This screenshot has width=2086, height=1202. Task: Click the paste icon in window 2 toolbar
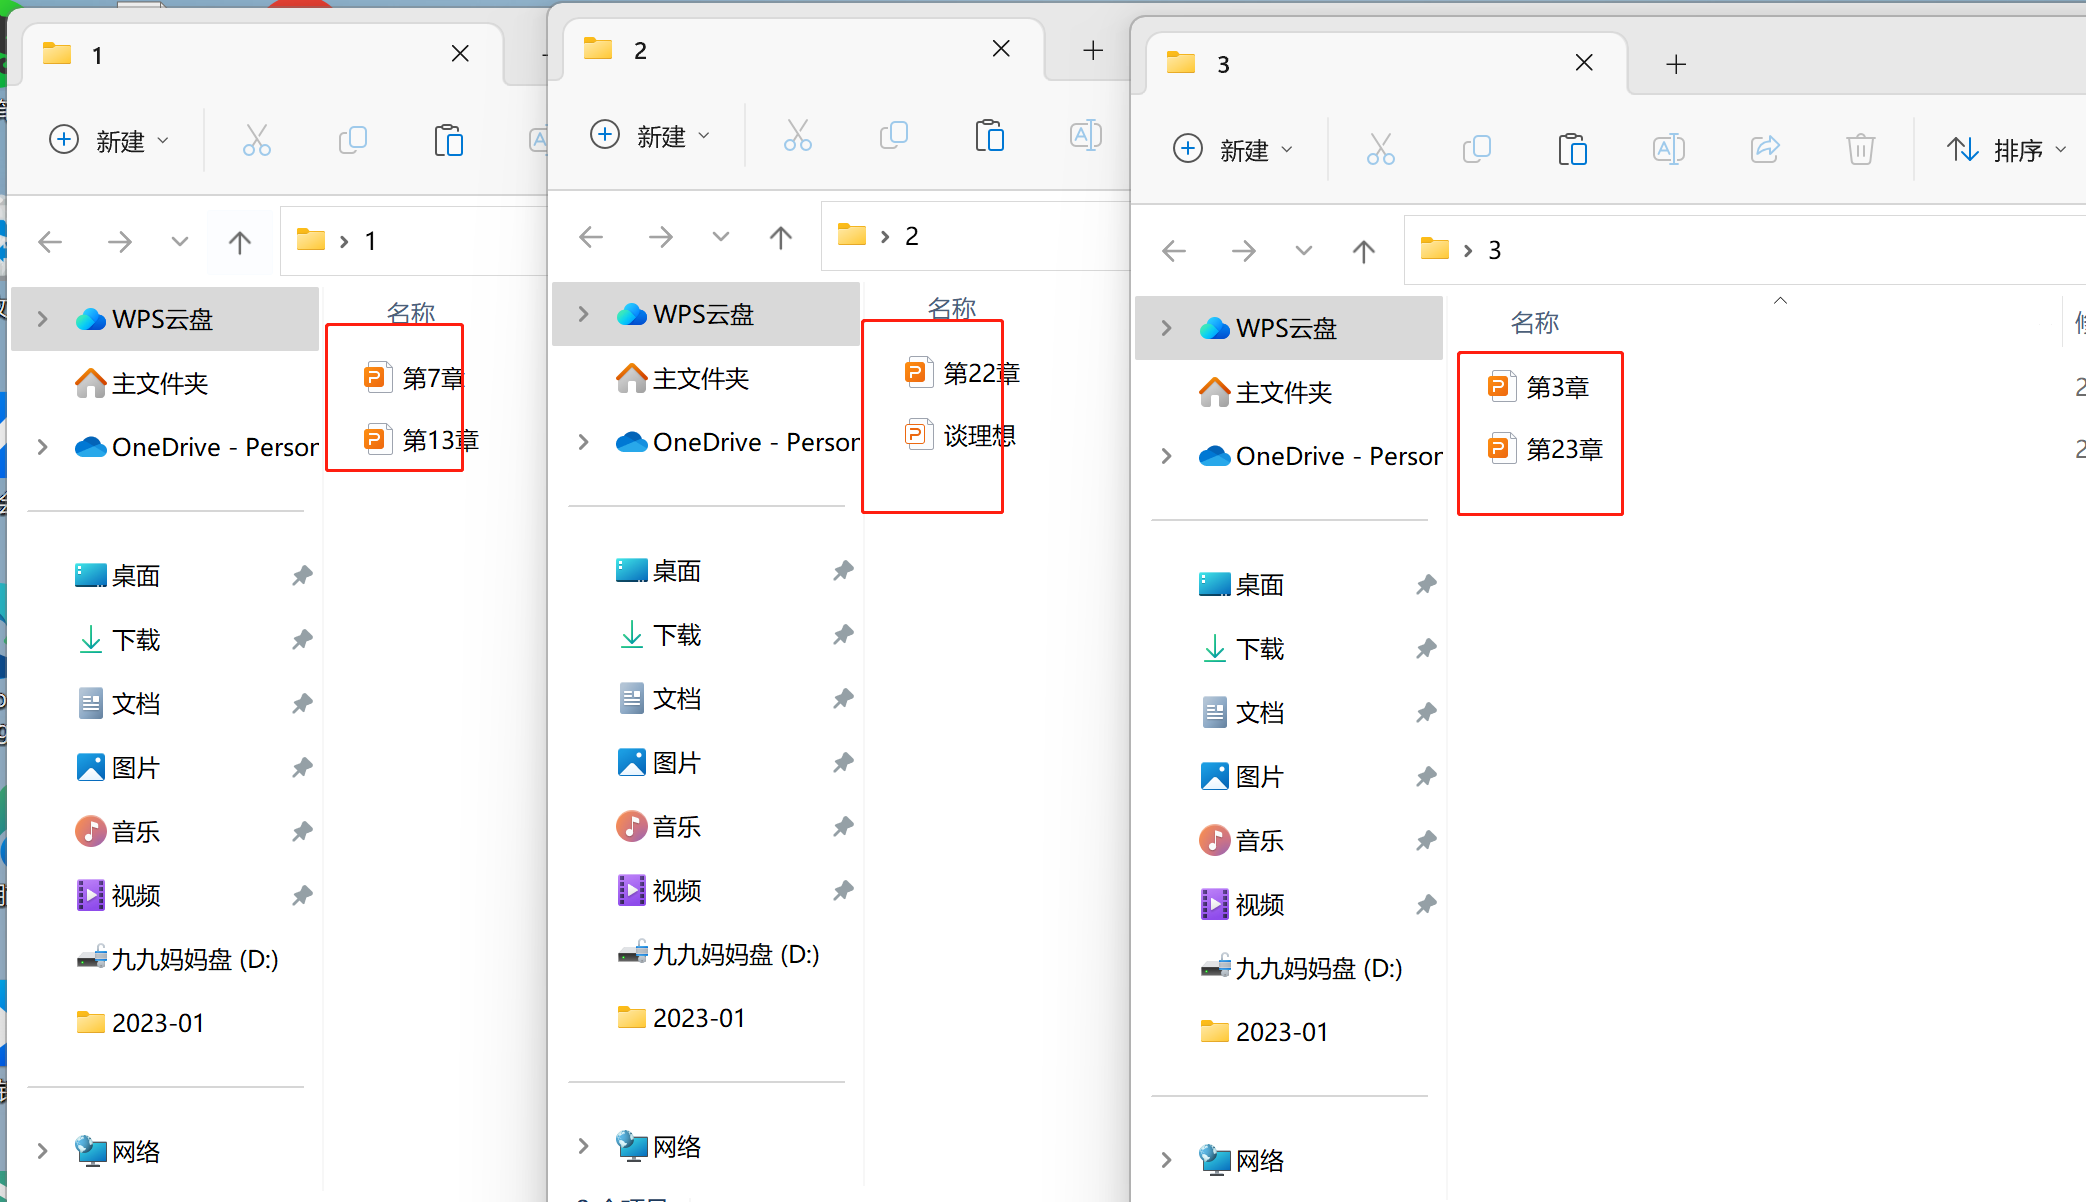(989, 136)
